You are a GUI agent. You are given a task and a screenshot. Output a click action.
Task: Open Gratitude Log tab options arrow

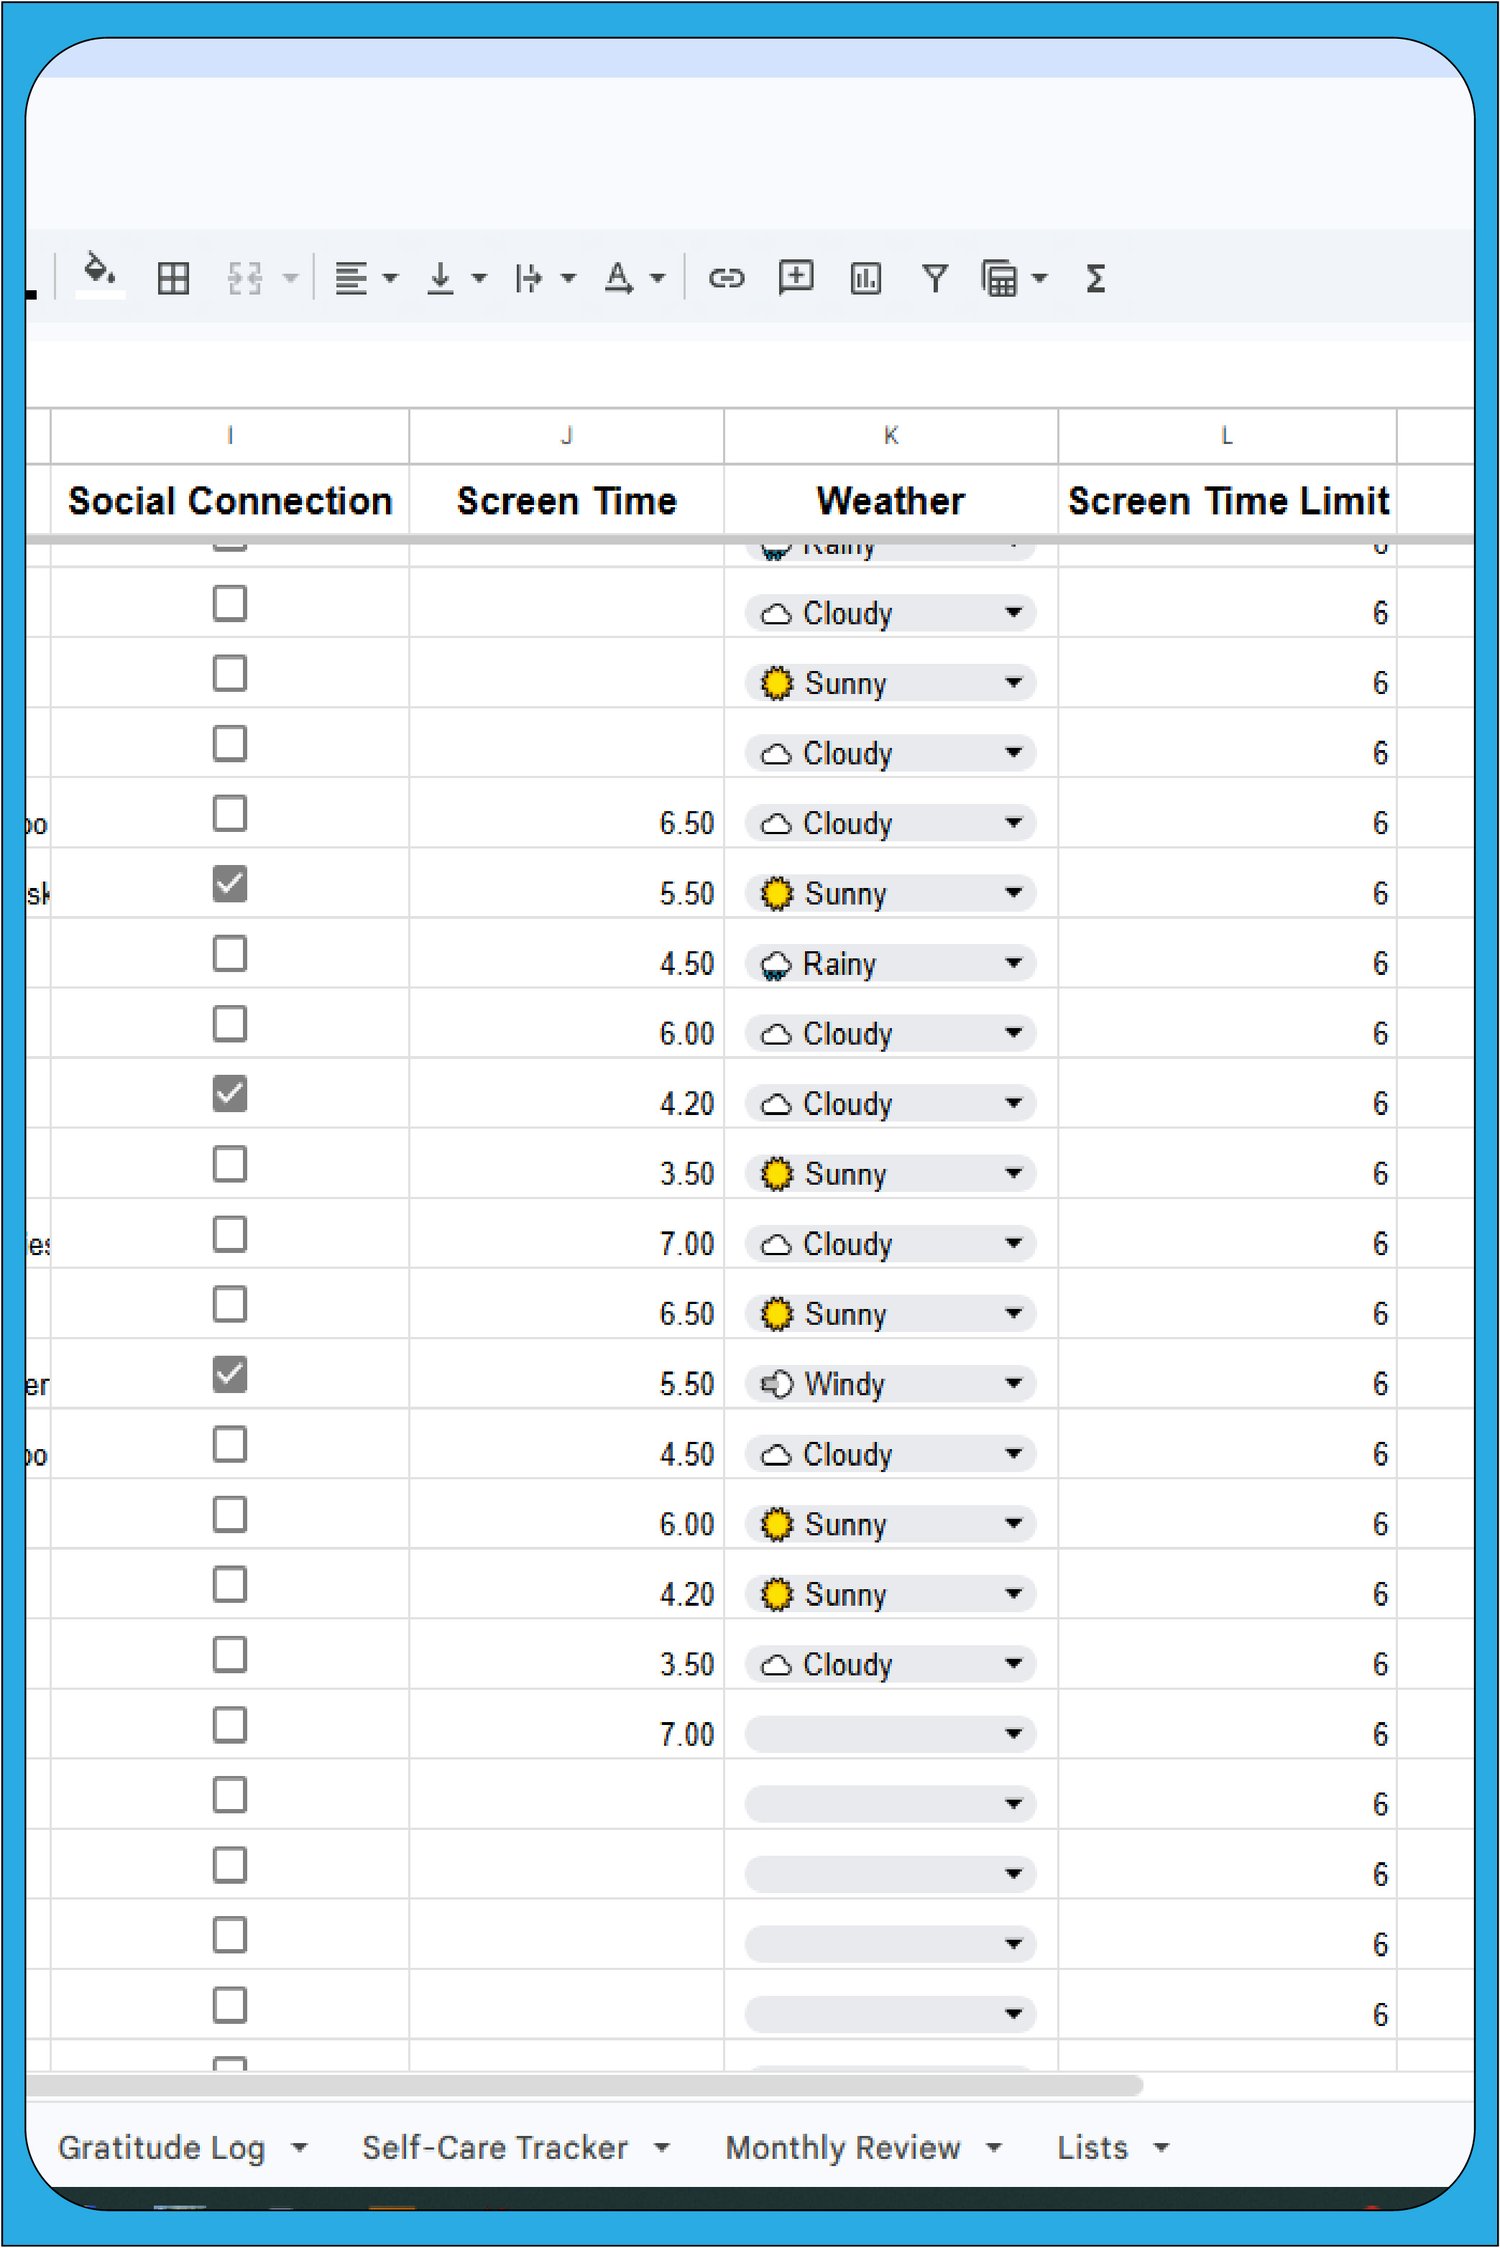[x=299, y=2147]
